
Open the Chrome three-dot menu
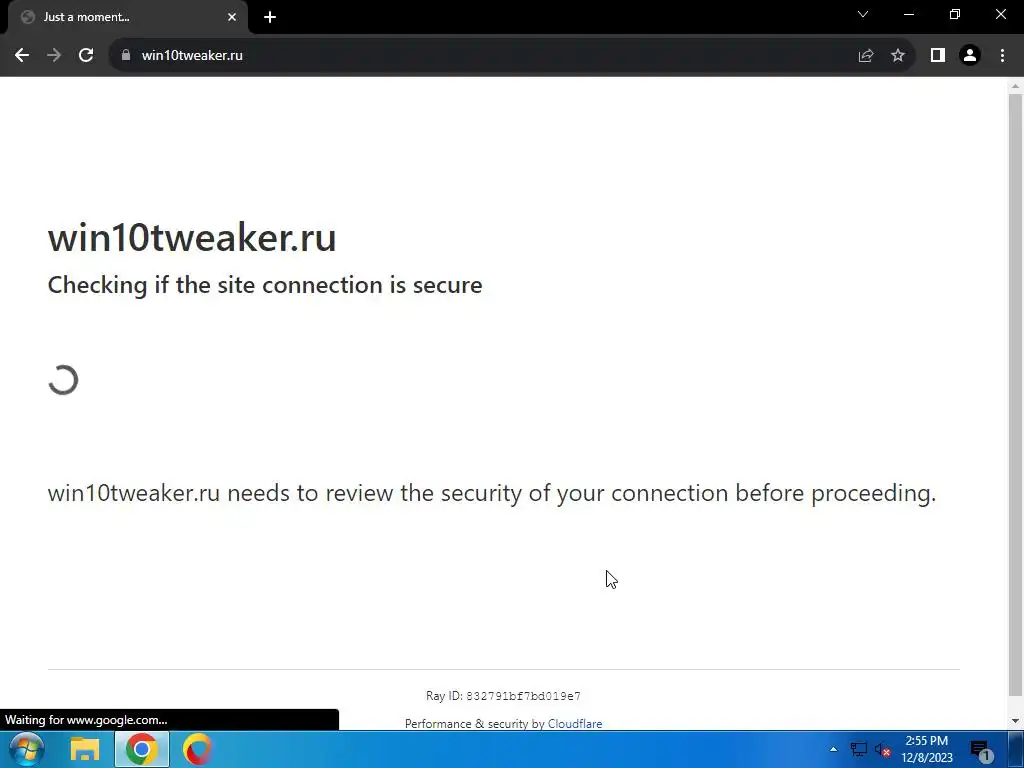(x=1002, y=56)
